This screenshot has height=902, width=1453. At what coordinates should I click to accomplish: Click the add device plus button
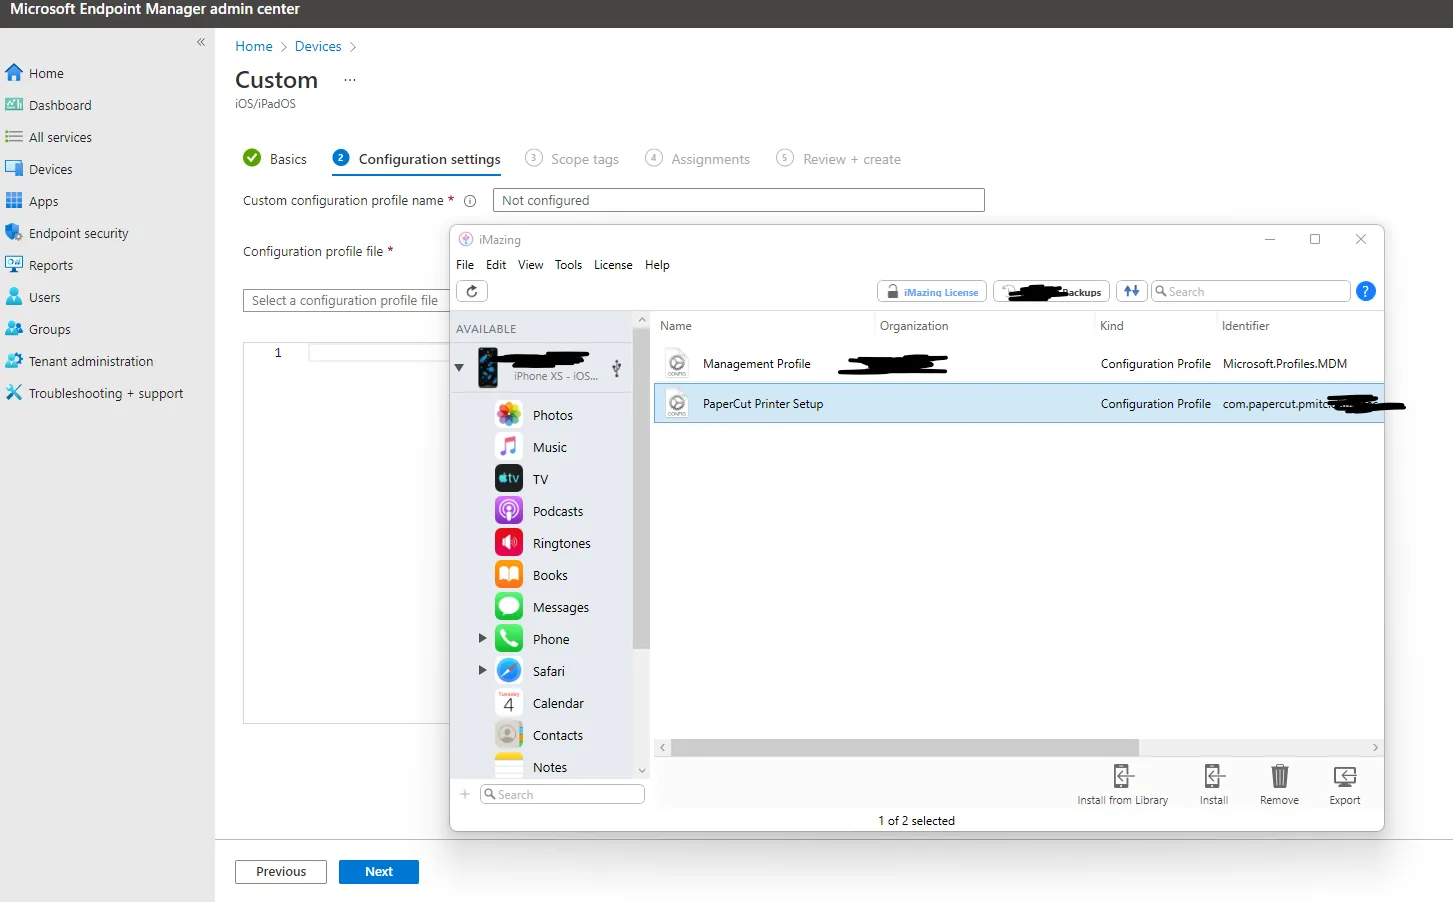465,794
